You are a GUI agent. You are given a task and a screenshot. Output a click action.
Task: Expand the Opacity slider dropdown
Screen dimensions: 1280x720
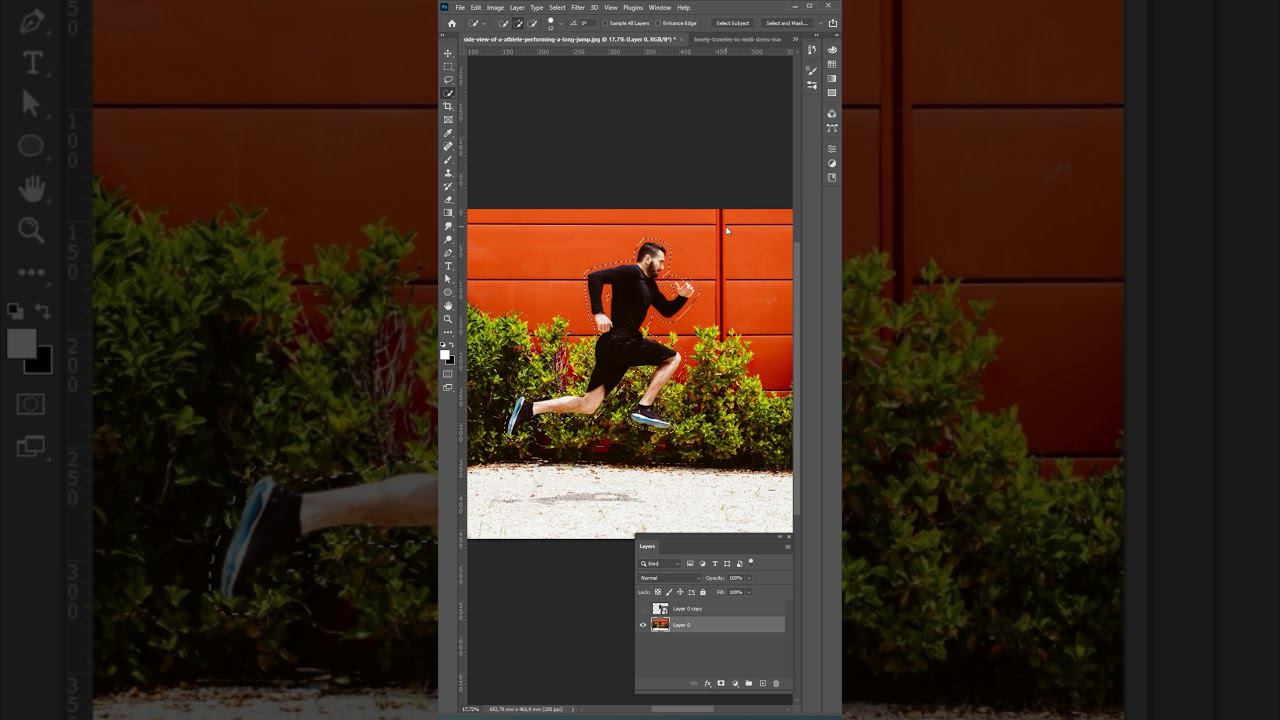pyautogui.click(x=748, y=578)
